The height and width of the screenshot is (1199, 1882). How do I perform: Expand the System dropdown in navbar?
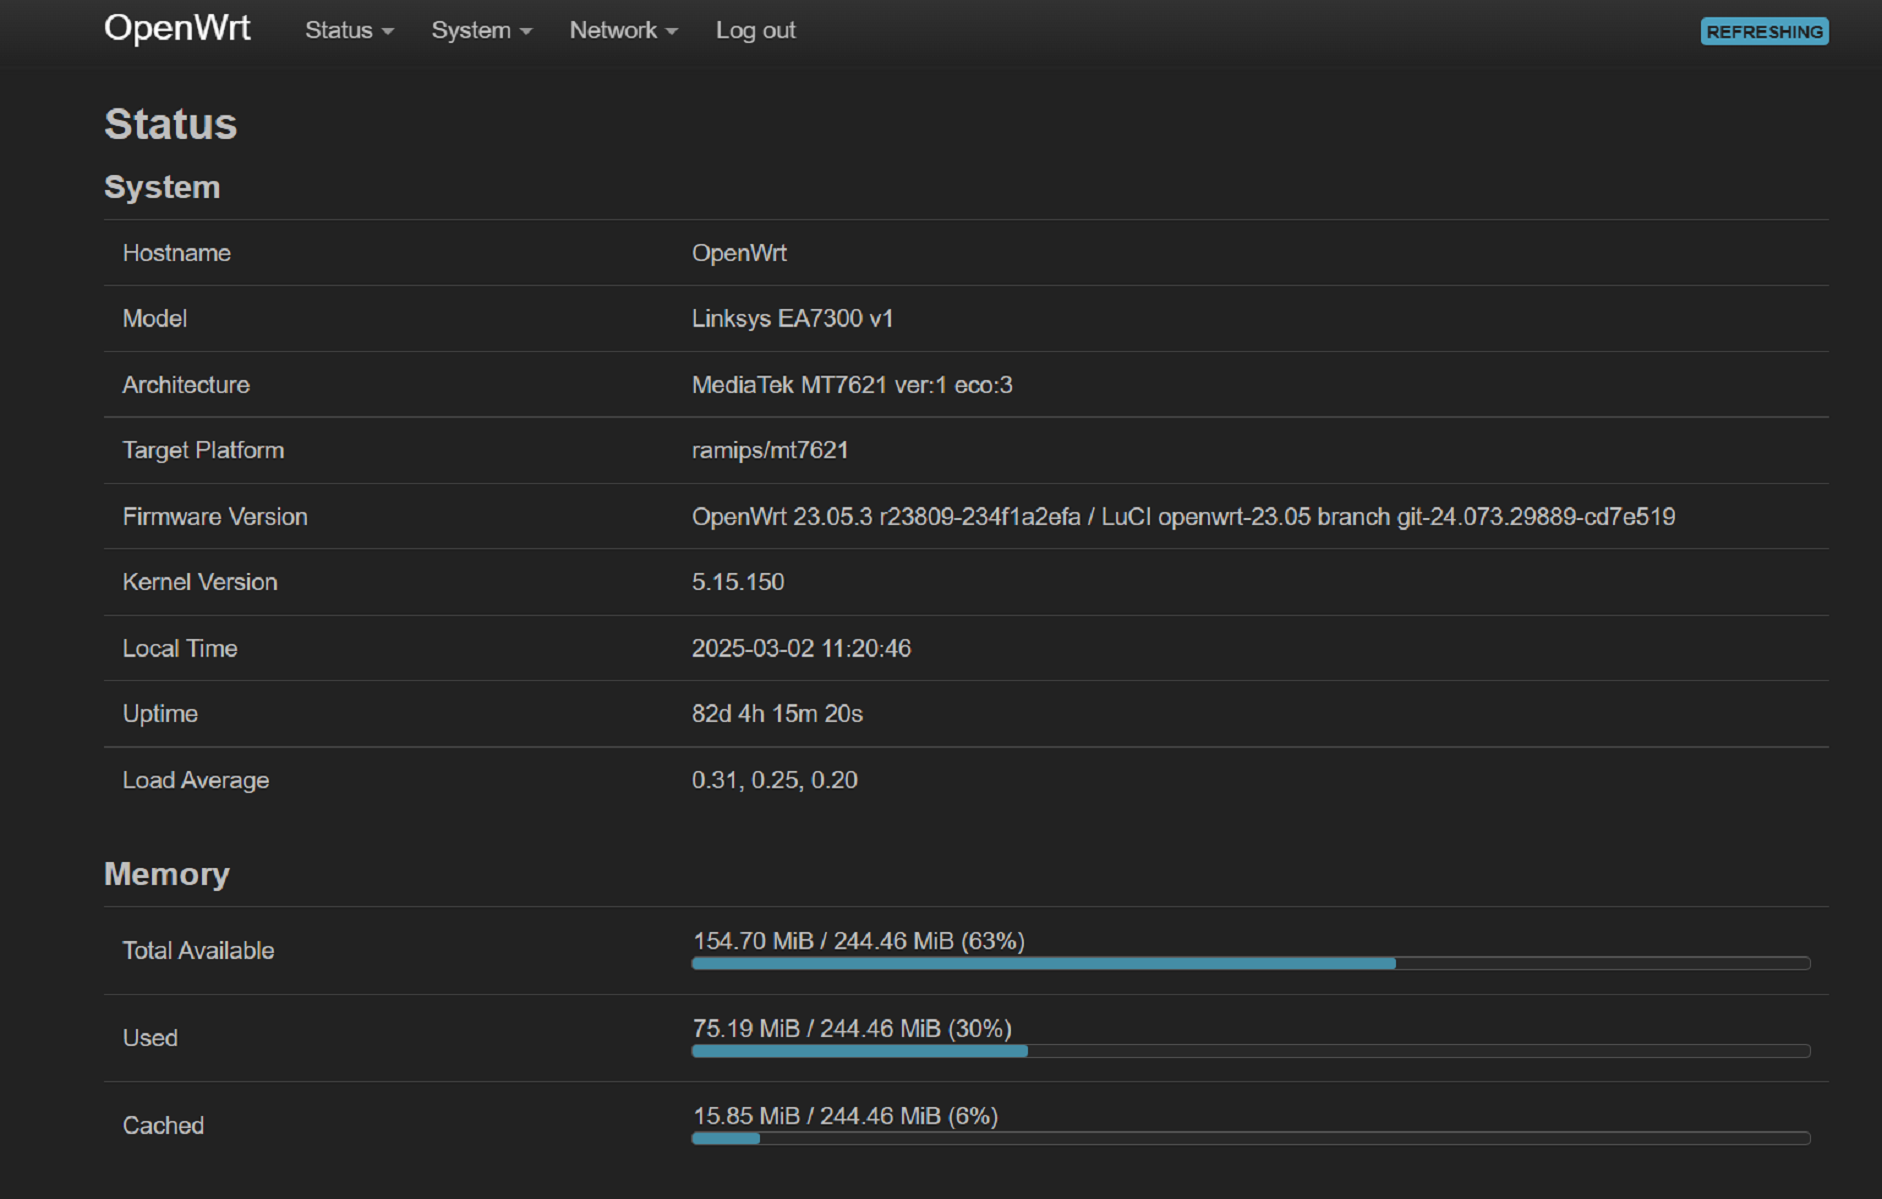472,30
